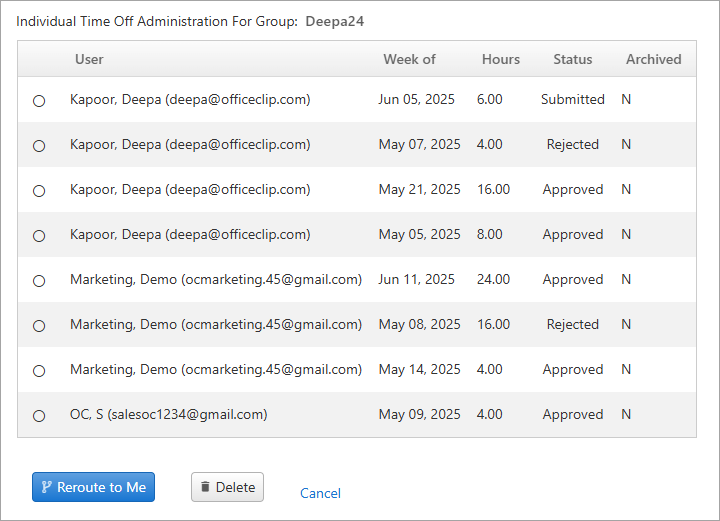
Task: Click the Hours column header
Action: [x=501, y=59]
